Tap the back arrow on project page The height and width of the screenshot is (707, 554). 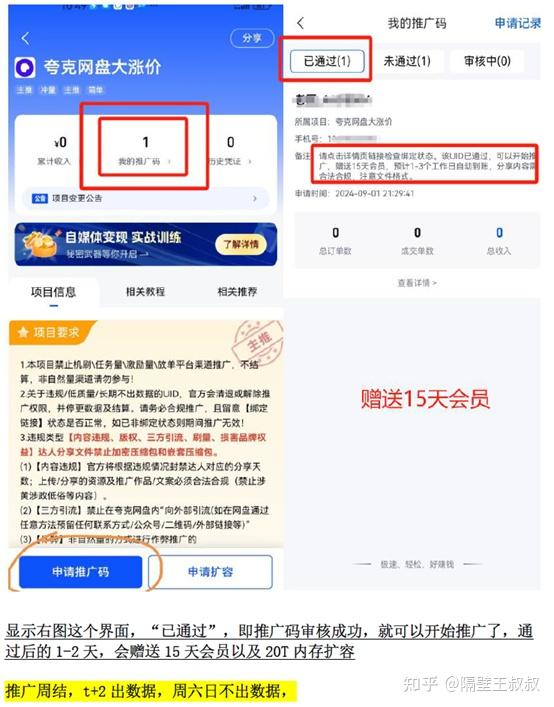click(x=26, y=39)
